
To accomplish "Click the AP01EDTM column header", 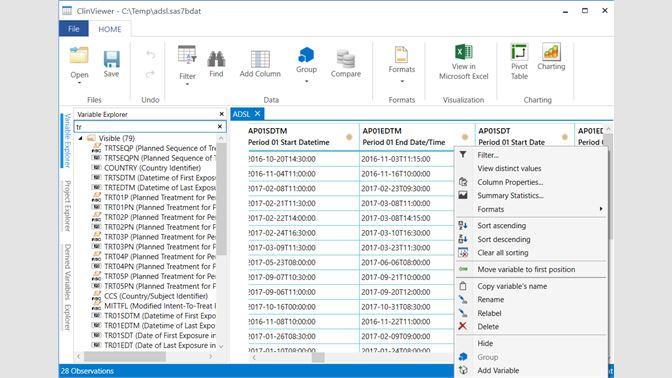I will (x=417, y=136).
